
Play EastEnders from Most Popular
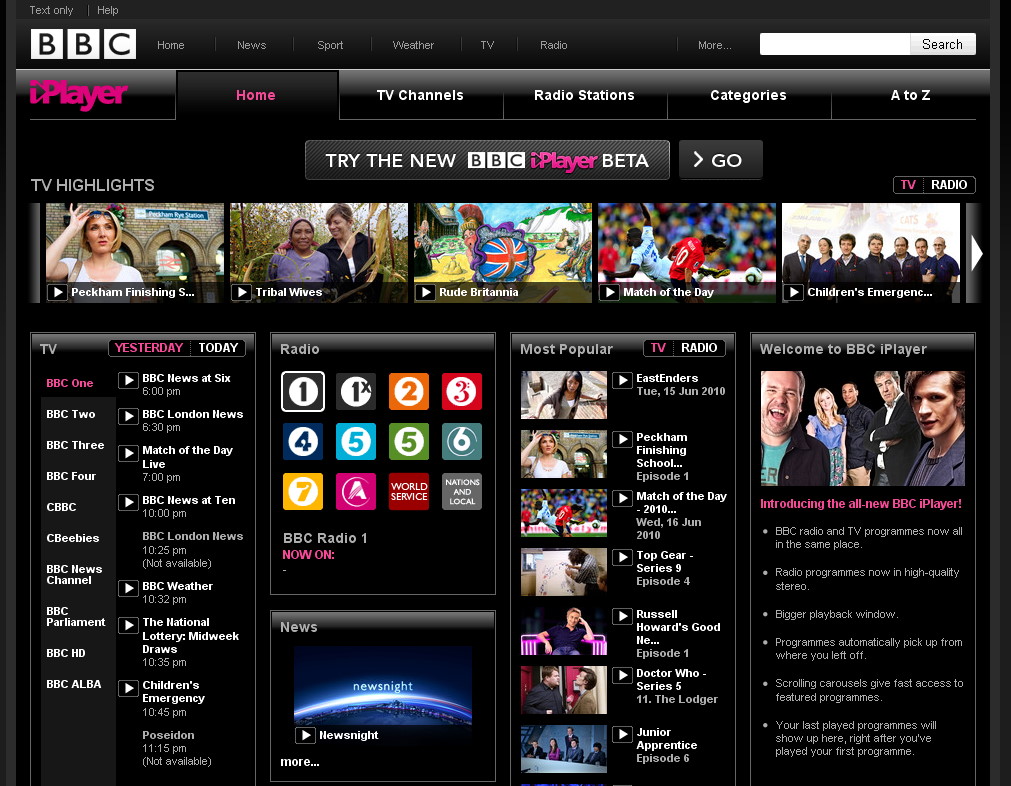click(622, 380)
